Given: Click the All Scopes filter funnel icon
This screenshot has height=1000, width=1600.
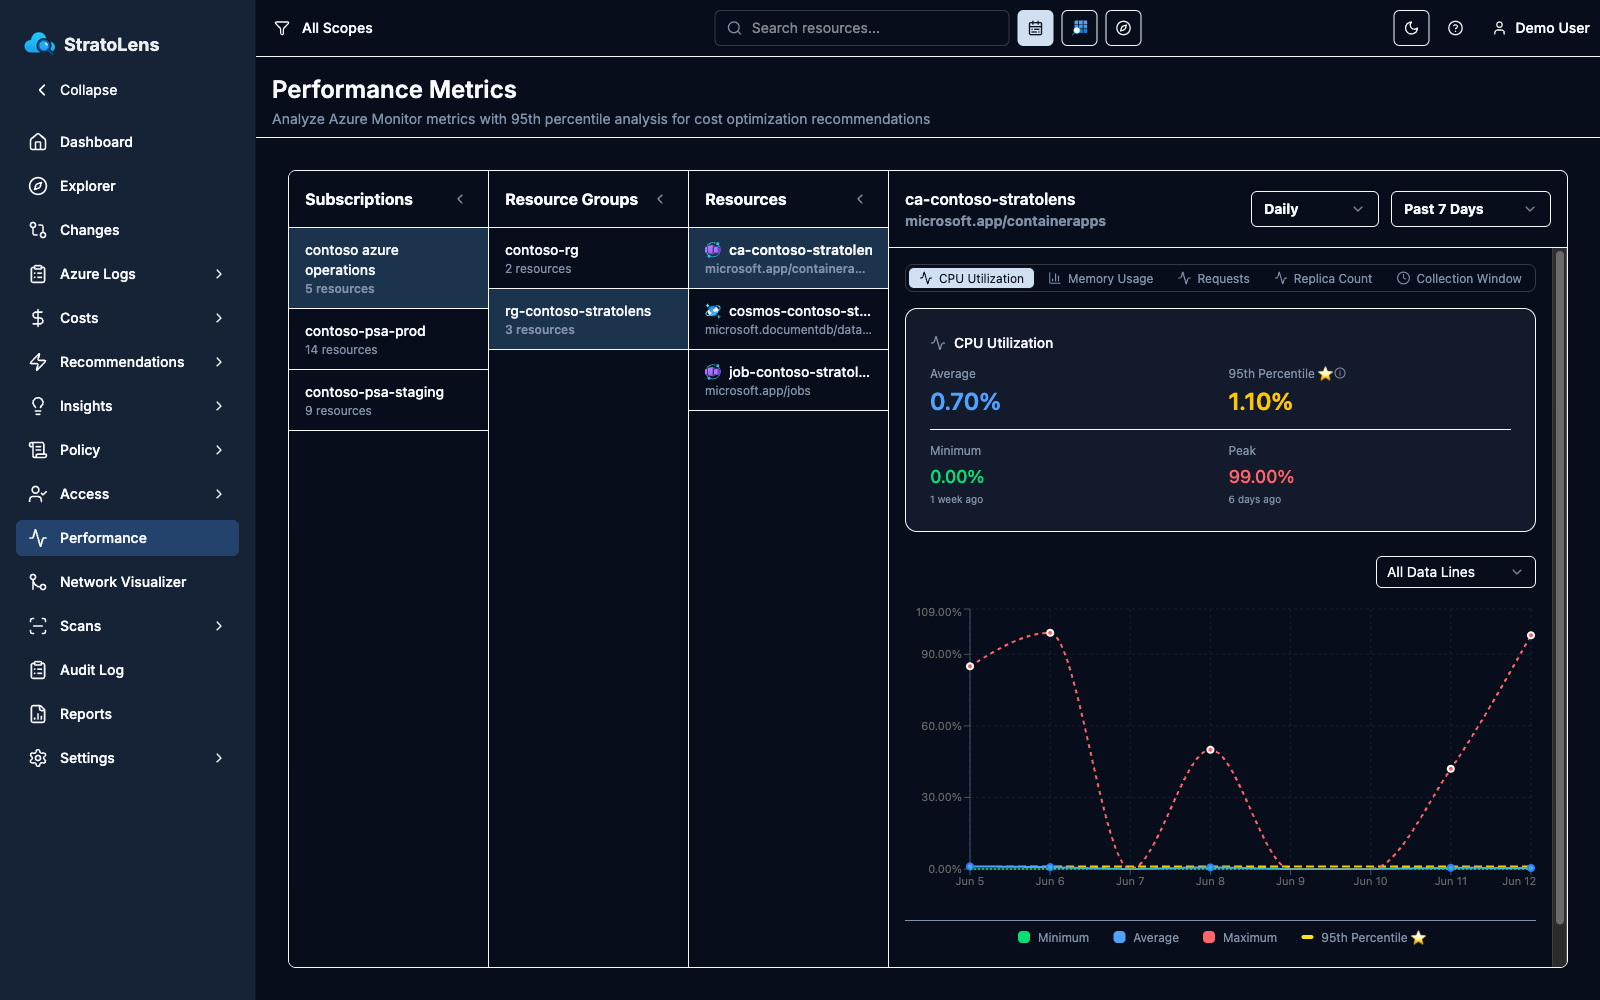Looking at the screenshot, I should click(x=282, y=28).
